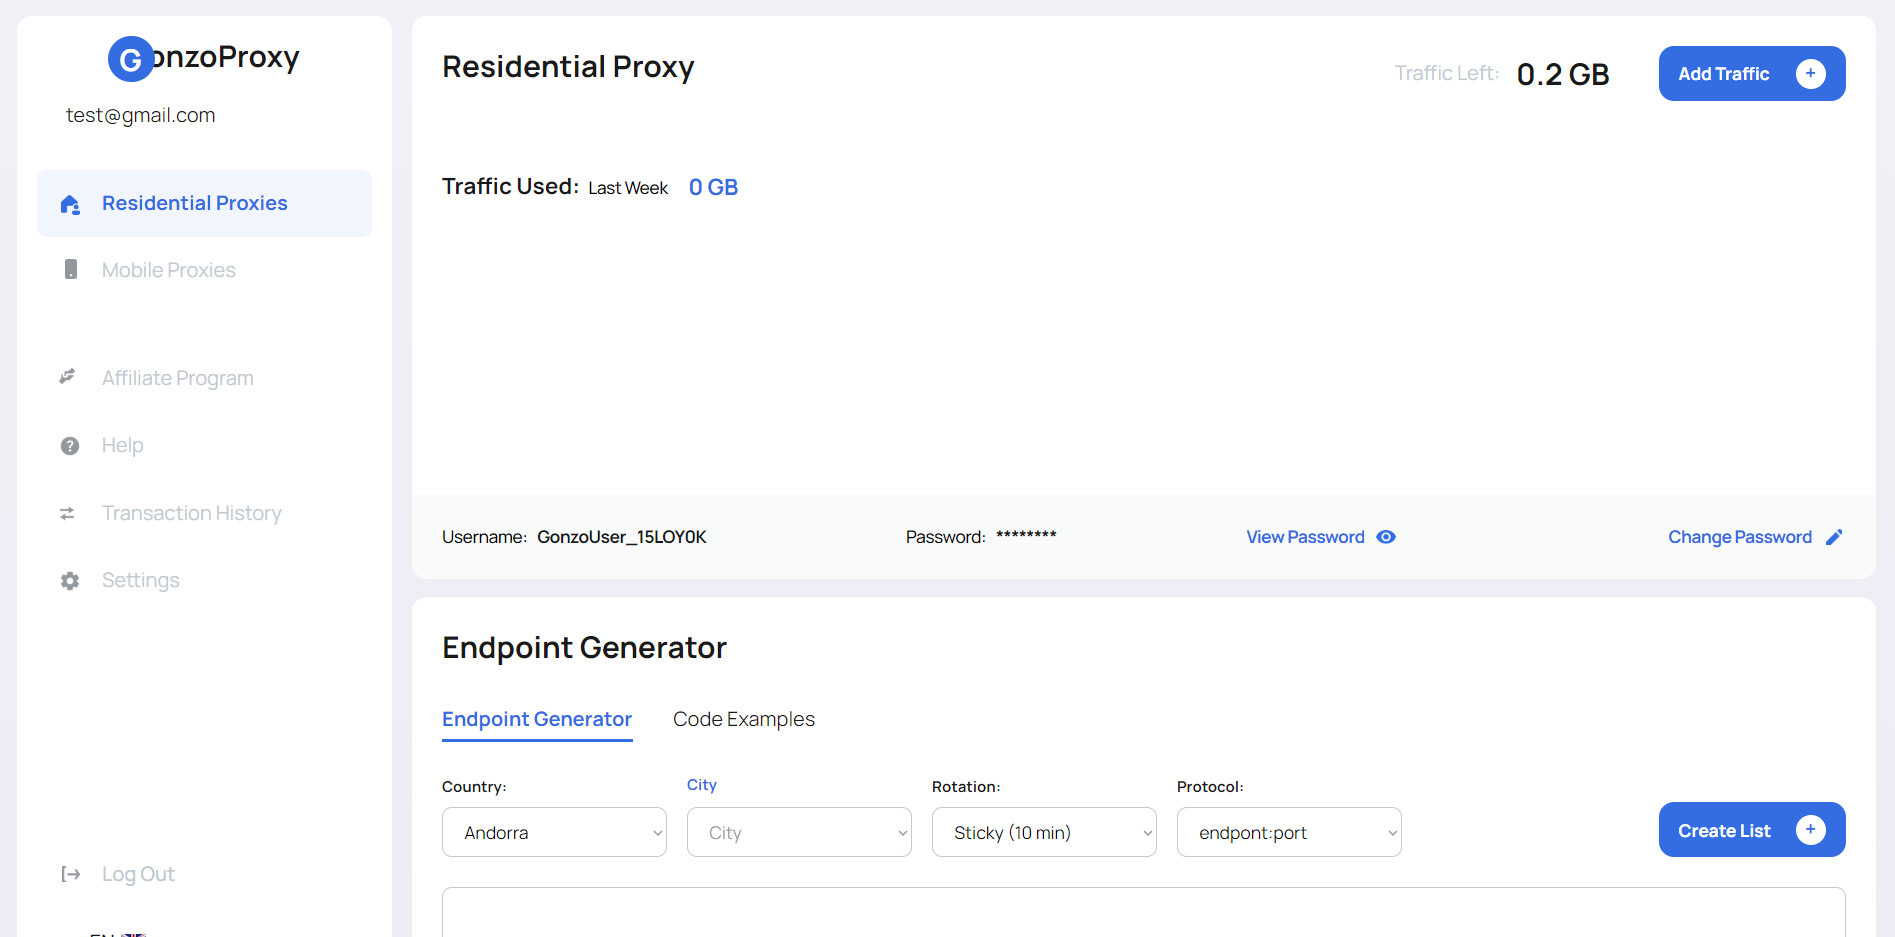
Task: Click the GonzoProxy logo circle
Action: 131,59
